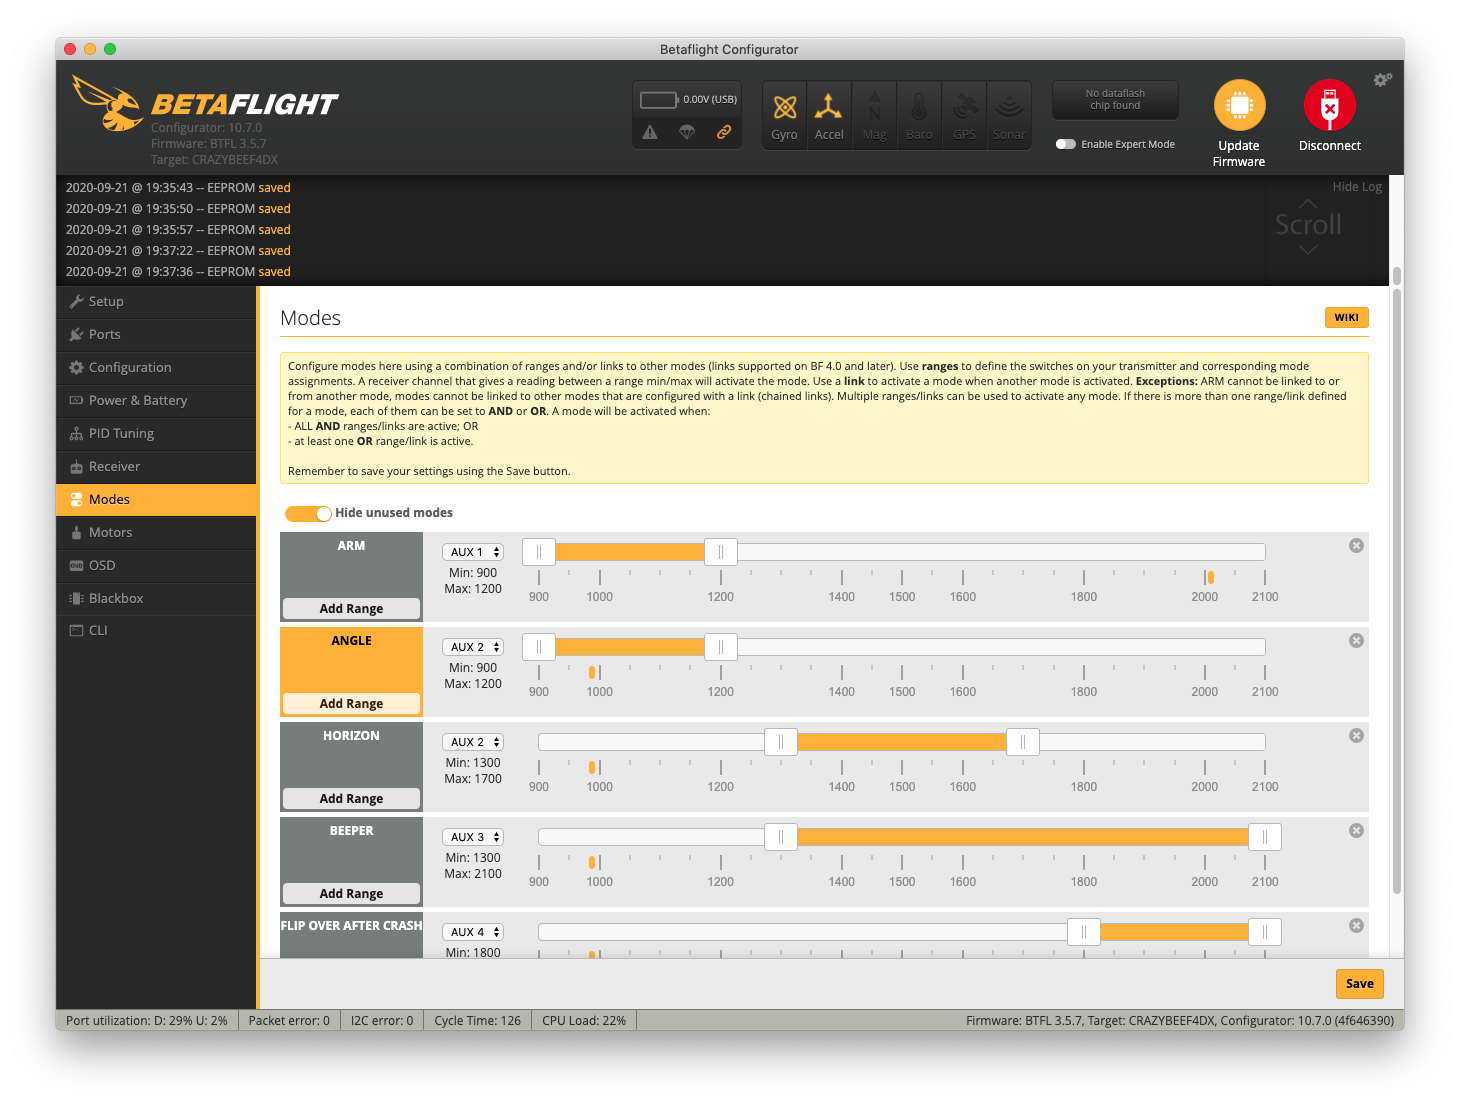Open the OSD tab
Viewport: 1460px width, 1104px height.
coord(156,566)
